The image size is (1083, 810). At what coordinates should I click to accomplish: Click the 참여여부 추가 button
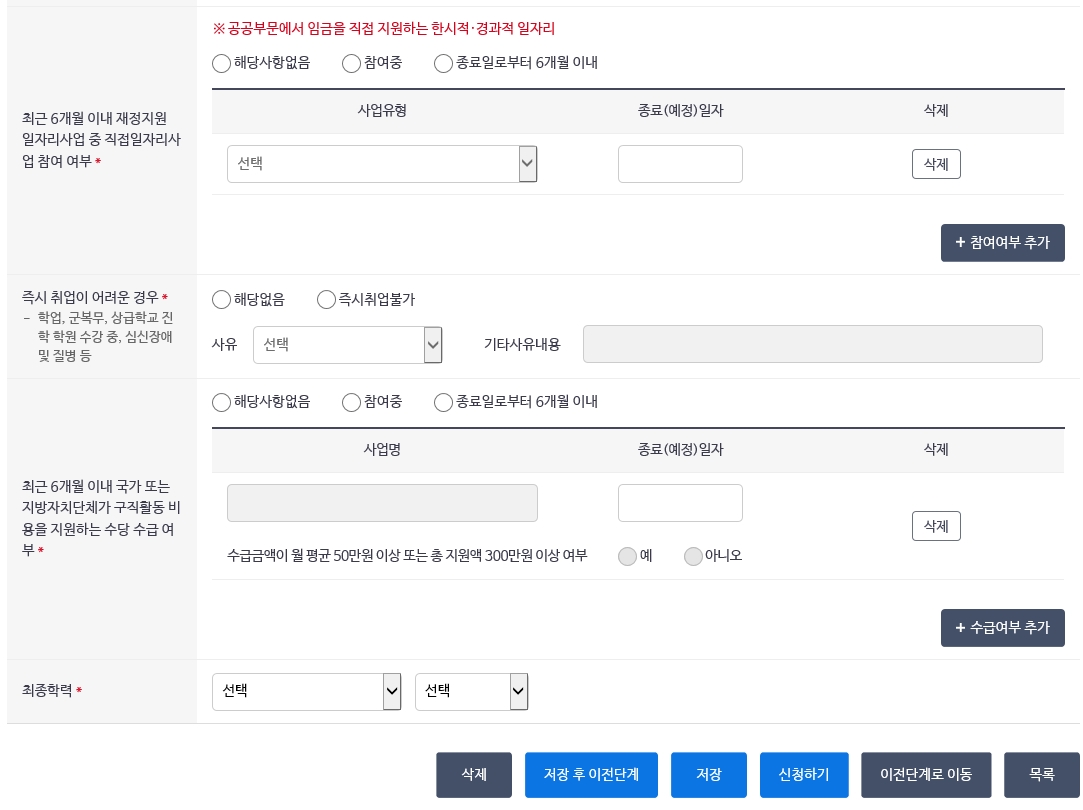pos(1002,242)
